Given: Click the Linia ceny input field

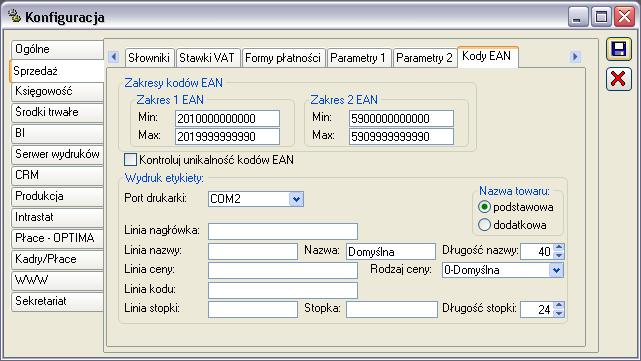Looking at the screenshot, I should coord(283,271).
